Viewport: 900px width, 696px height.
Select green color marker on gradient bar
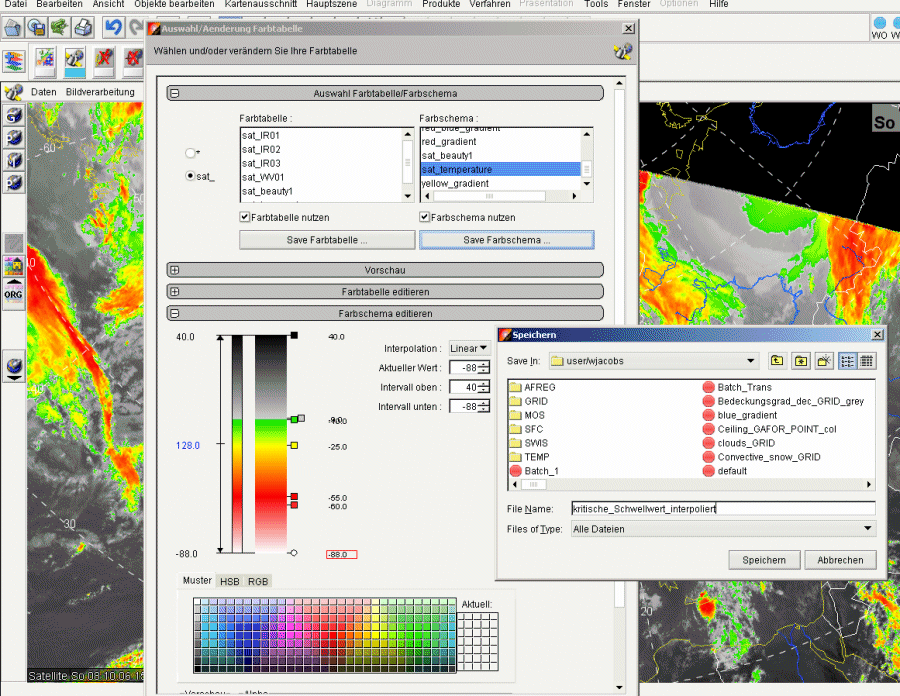[x=294, y=419]
